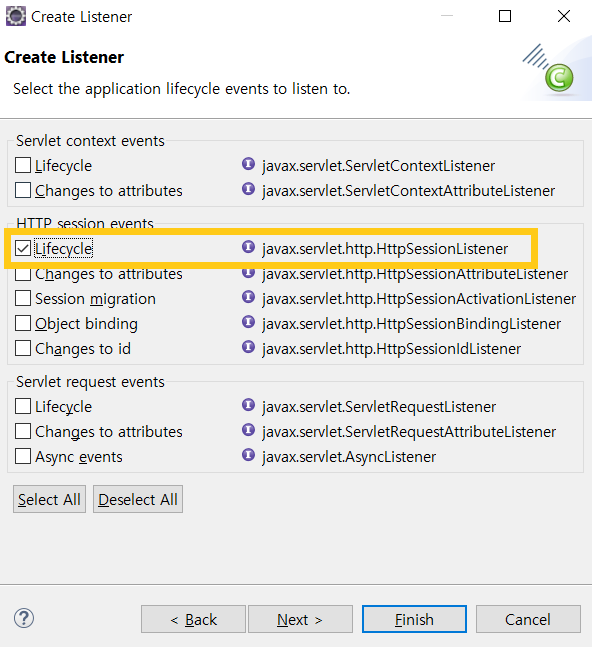The image size is (592, 647).
Task: Click the interface icon beside HttpSessionBindingListener
Action: (248, 322)
